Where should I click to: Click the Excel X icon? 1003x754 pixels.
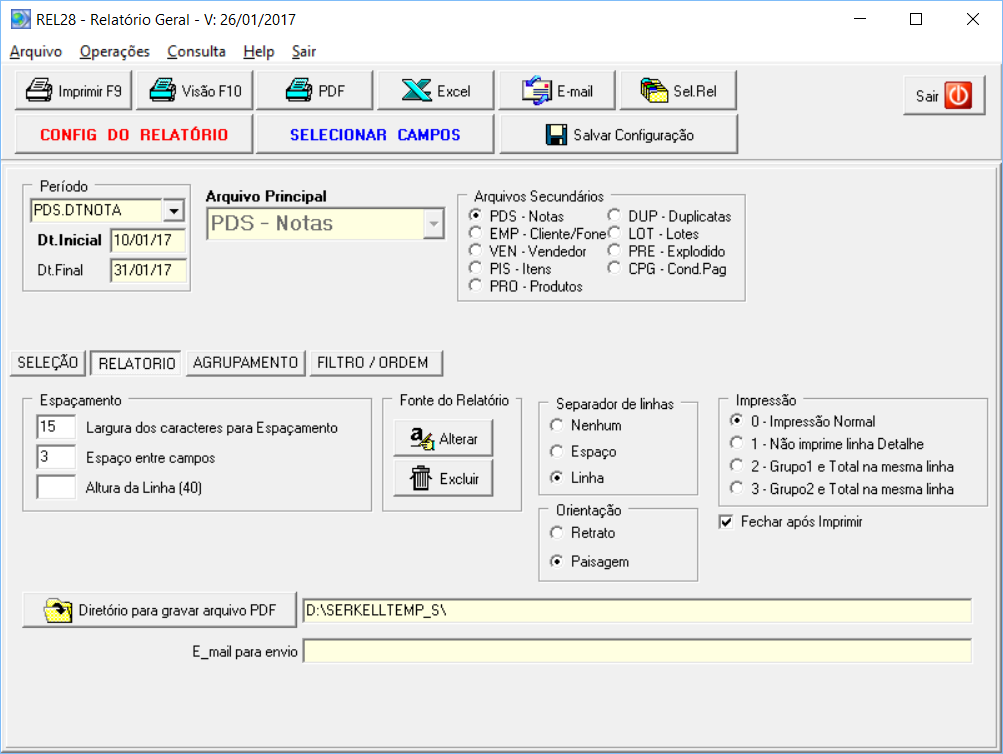click(416, 90)
